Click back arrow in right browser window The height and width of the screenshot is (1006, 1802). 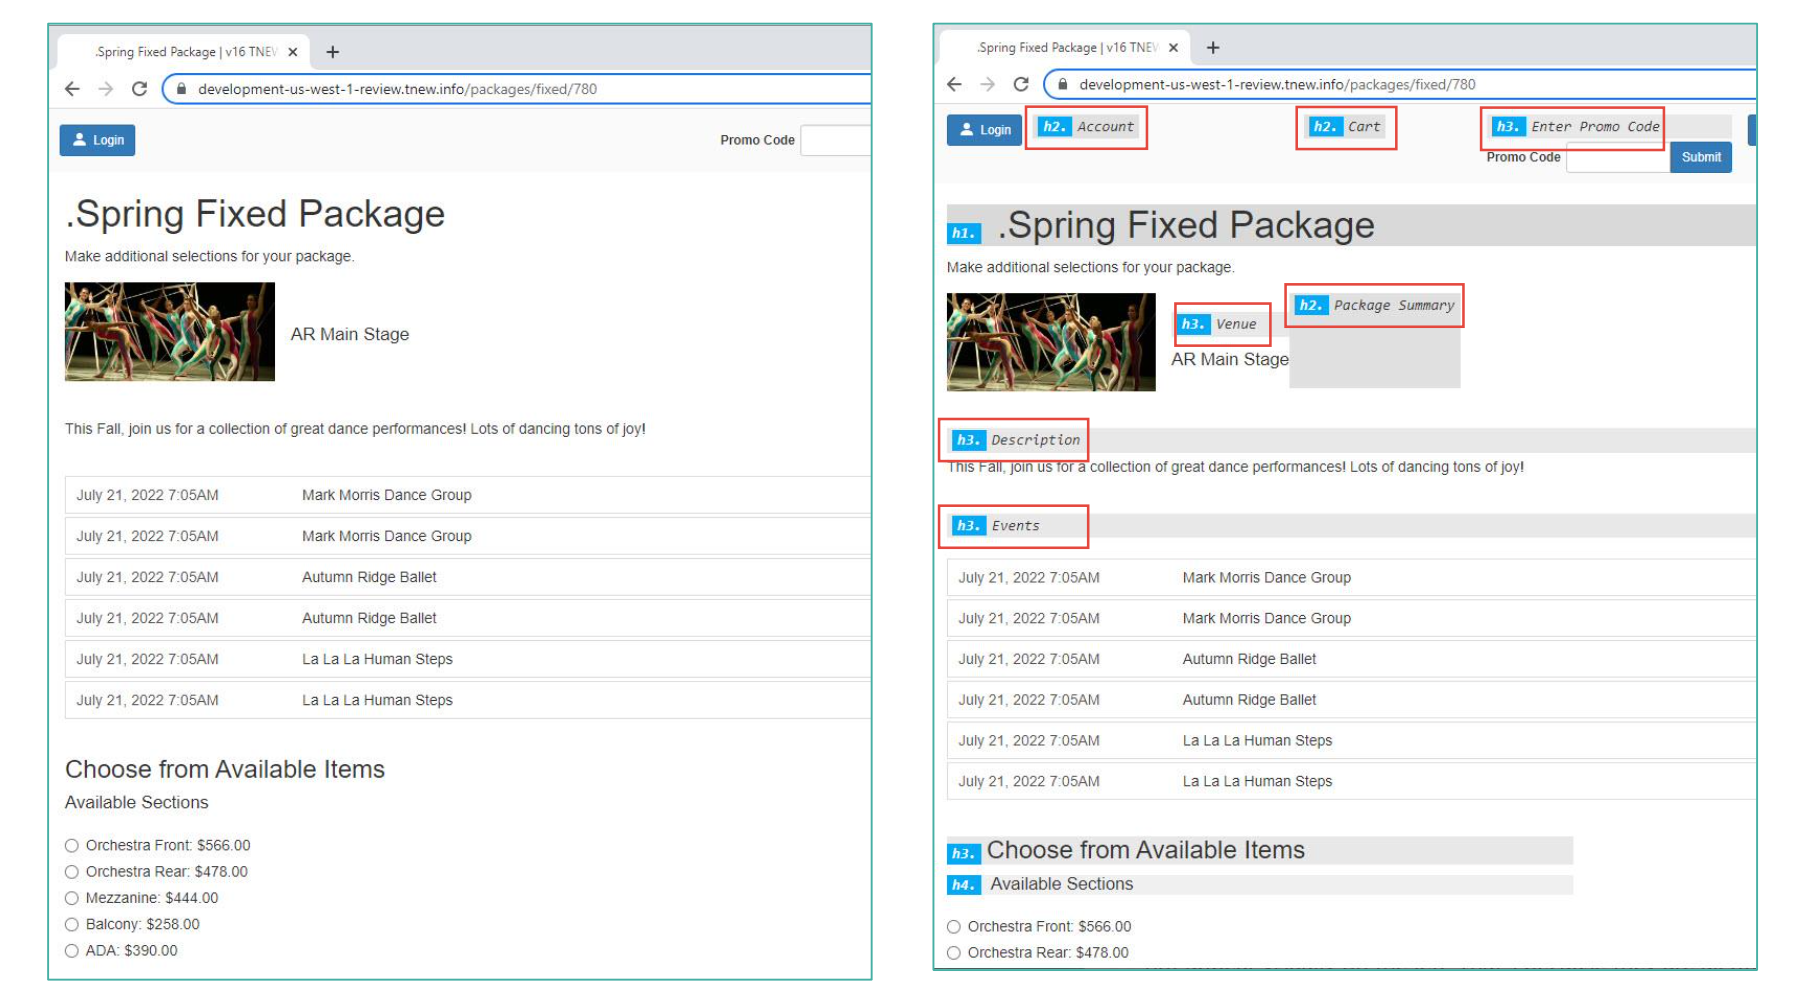[954, 85]
